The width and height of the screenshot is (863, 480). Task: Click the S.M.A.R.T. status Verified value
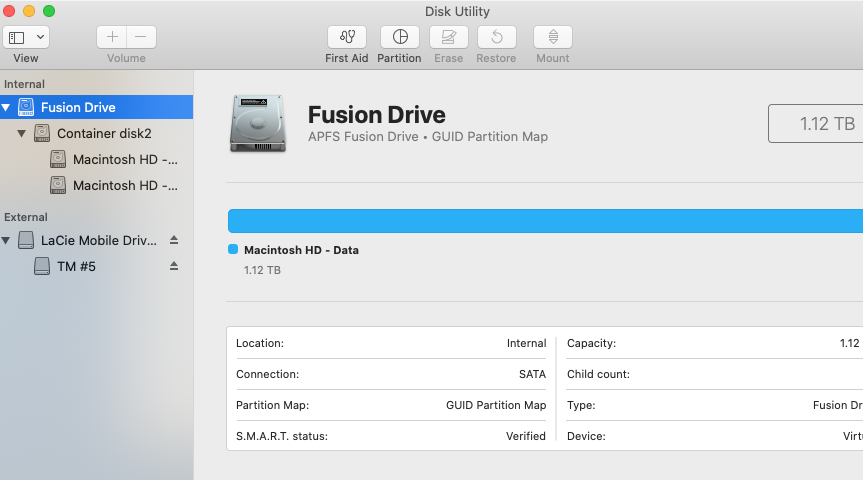(x=526, y=436)
